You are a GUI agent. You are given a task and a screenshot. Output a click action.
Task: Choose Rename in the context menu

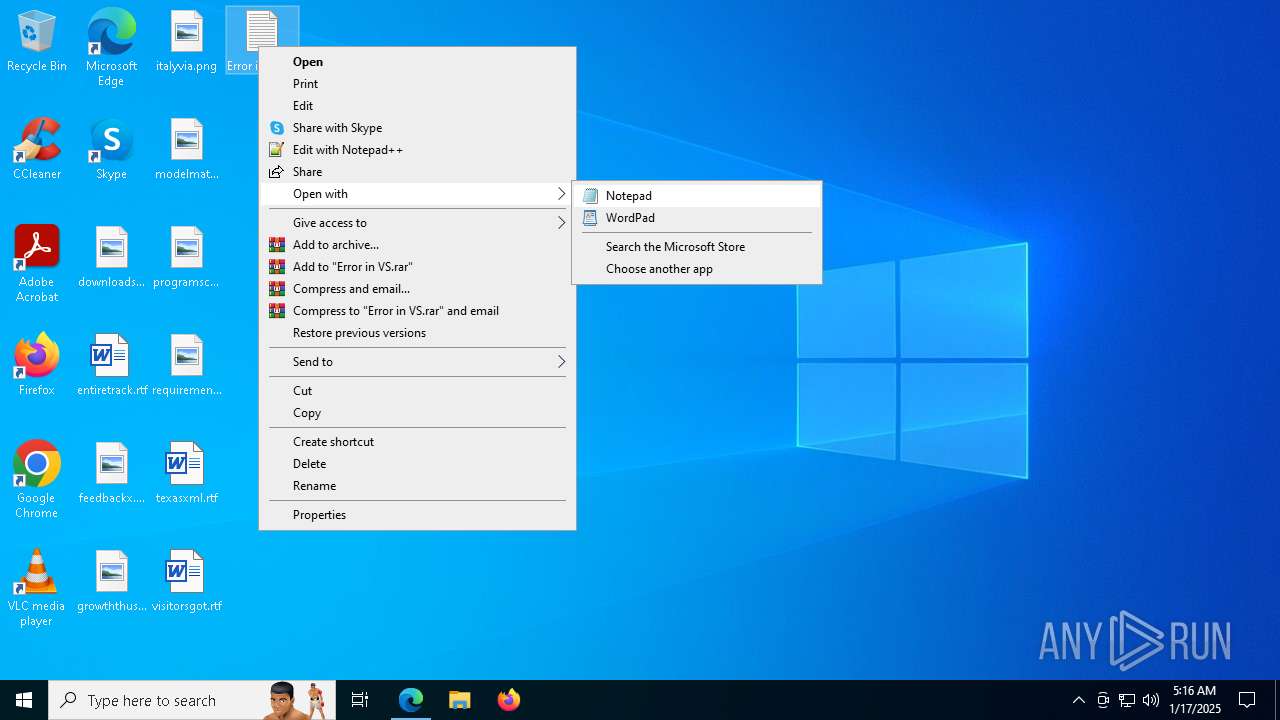coord(417,486)
